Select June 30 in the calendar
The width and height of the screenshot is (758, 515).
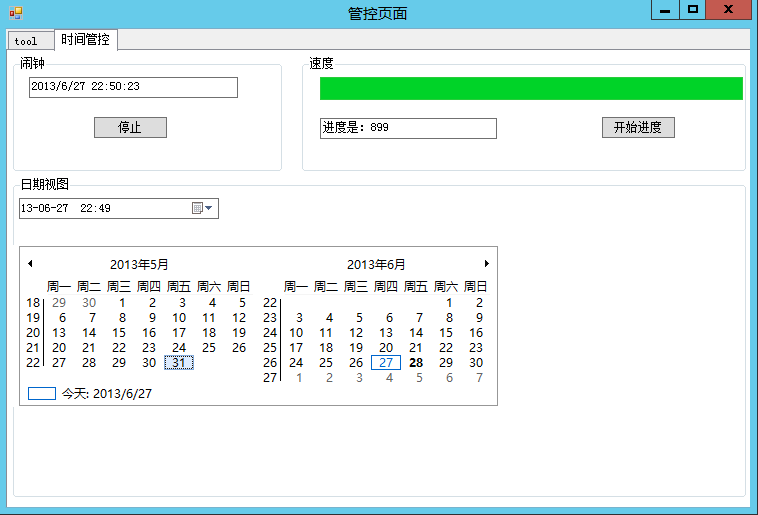point(476,363)
